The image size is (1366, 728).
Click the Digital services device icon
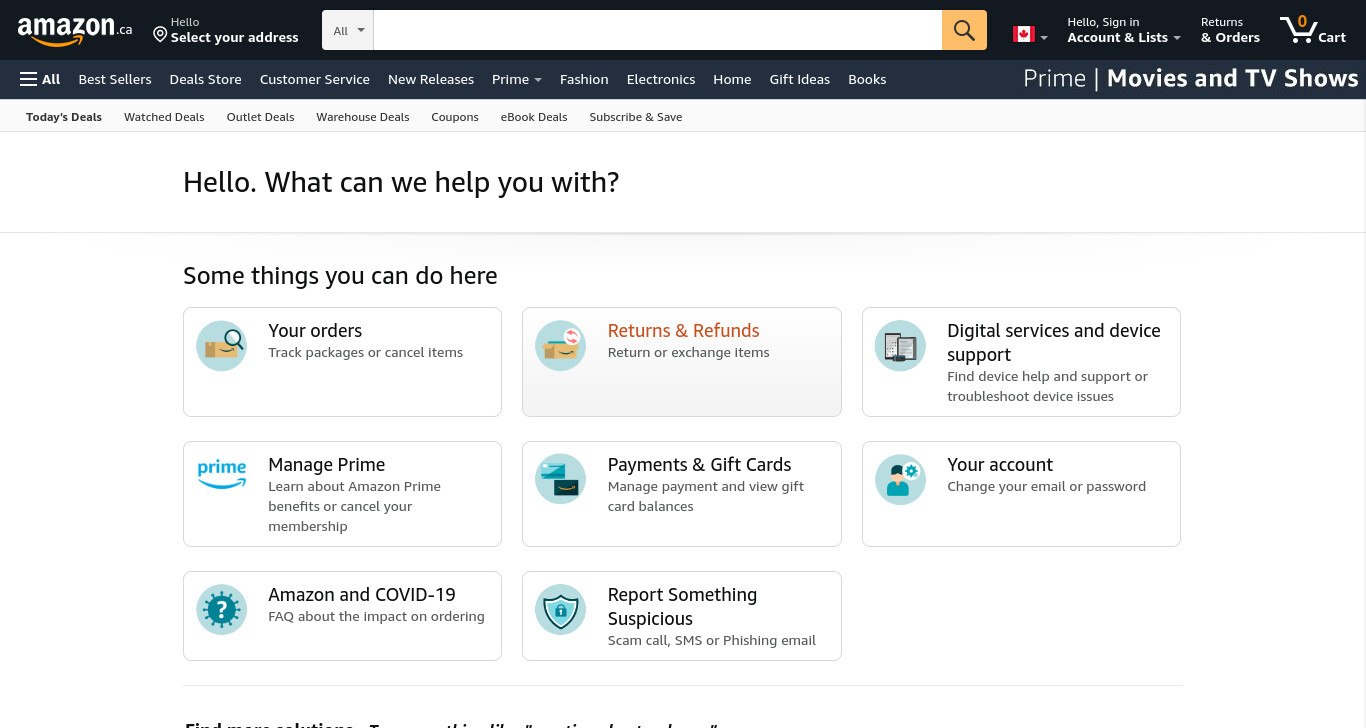coord(900,346)
